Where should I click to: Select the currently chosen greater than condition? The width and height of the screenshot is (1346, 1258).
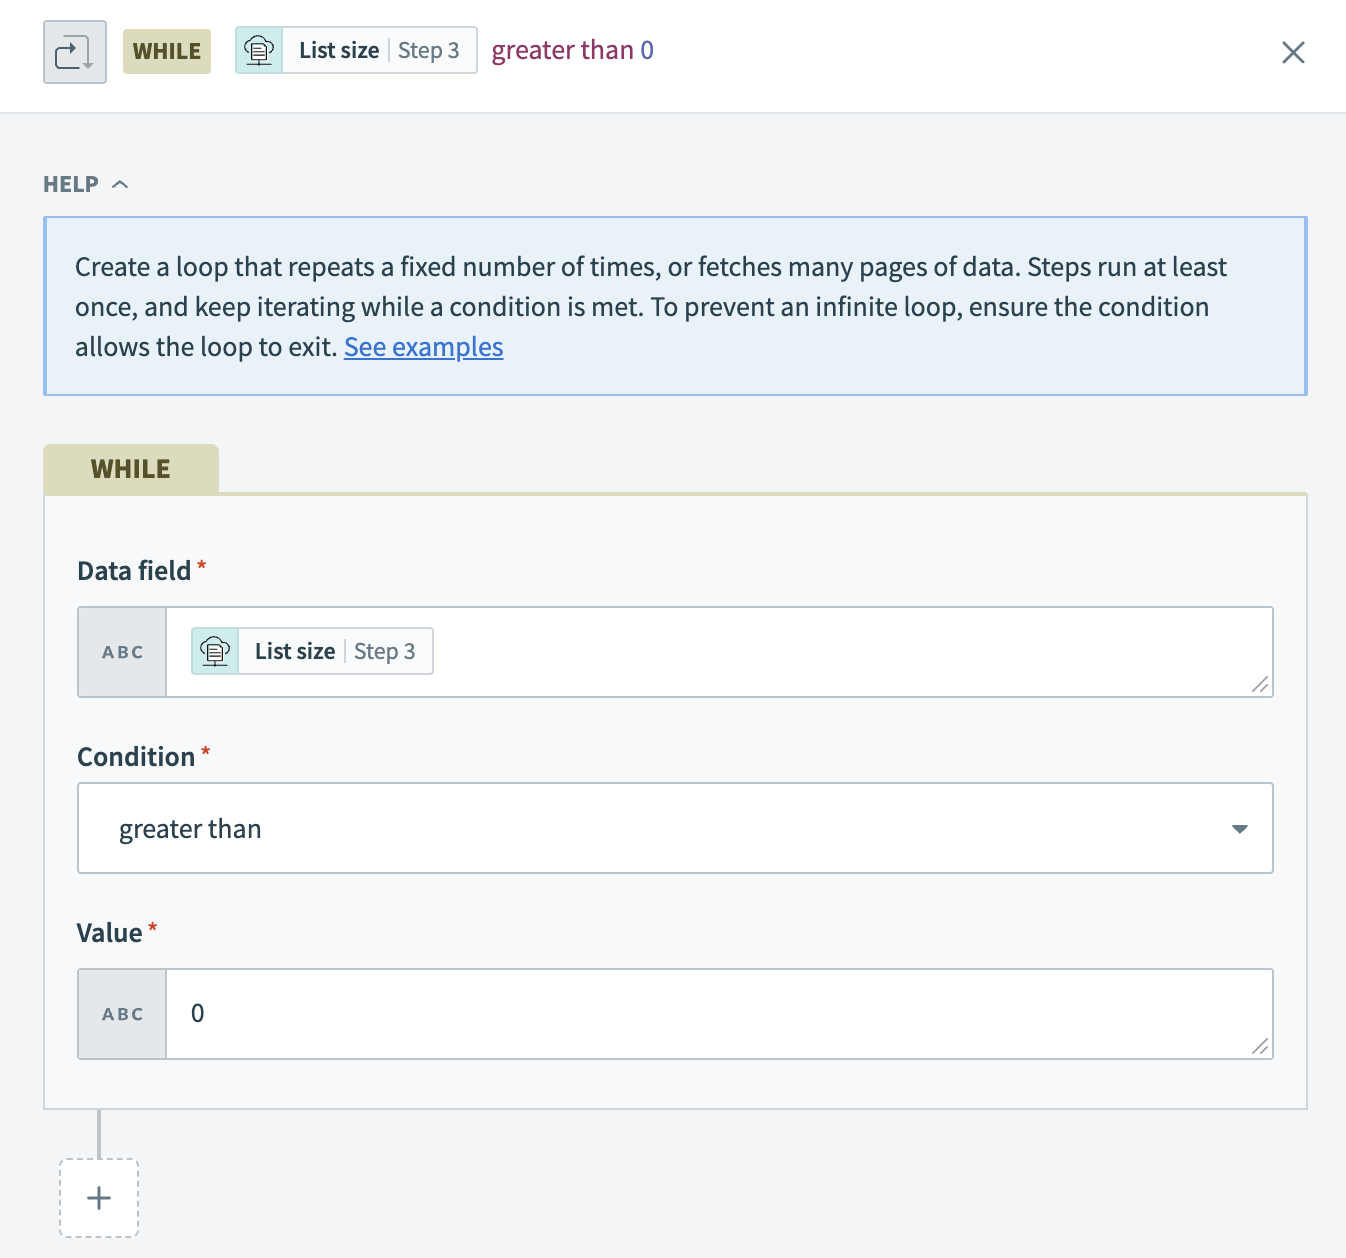(190, 828)
